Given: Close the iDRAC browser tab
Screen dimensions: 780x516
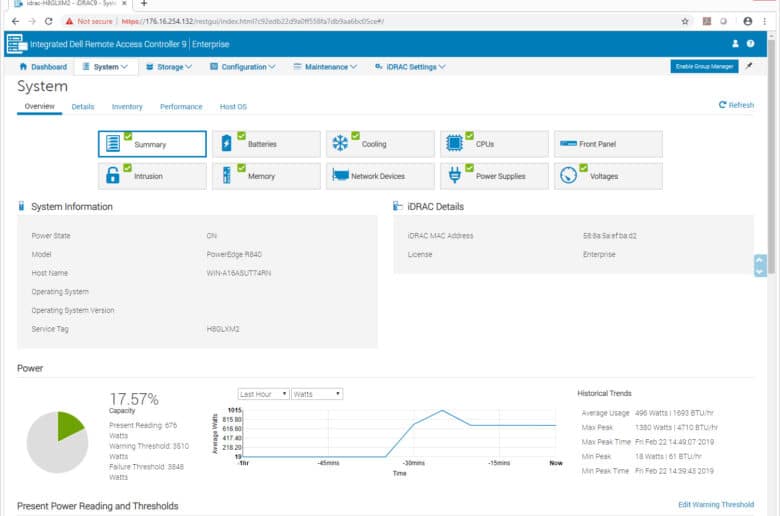Looking at the screenshot, I should click(x=124, y=3).
